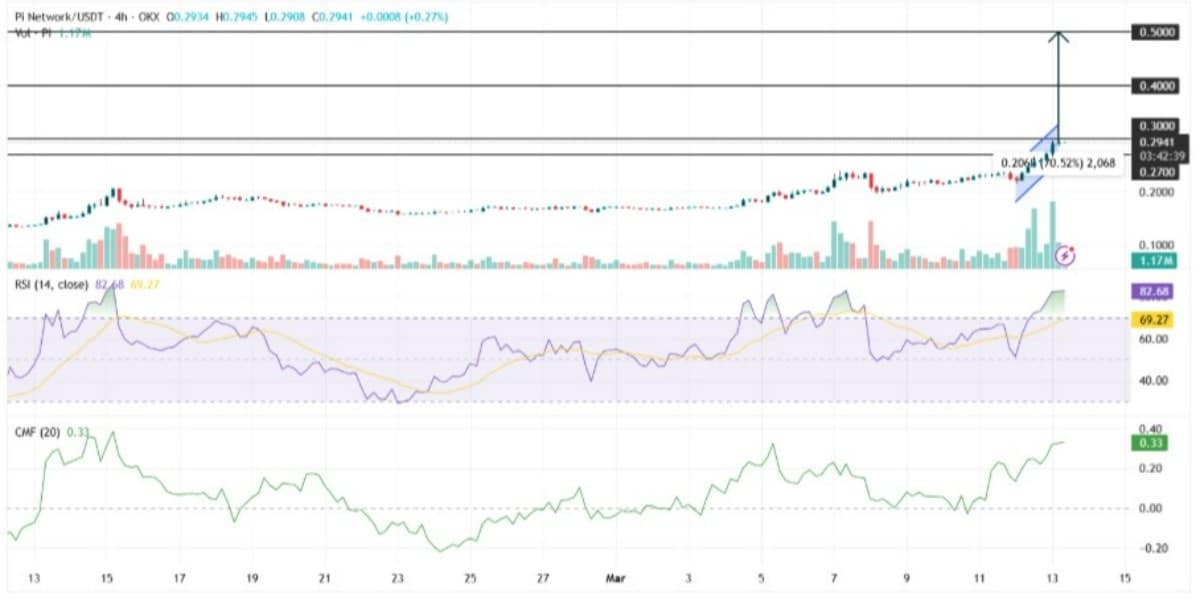Click the RSI (14, close) indicator legend
Viewport: 1200px width, 601px height.
pyautogui.click(x=50, y=285)
